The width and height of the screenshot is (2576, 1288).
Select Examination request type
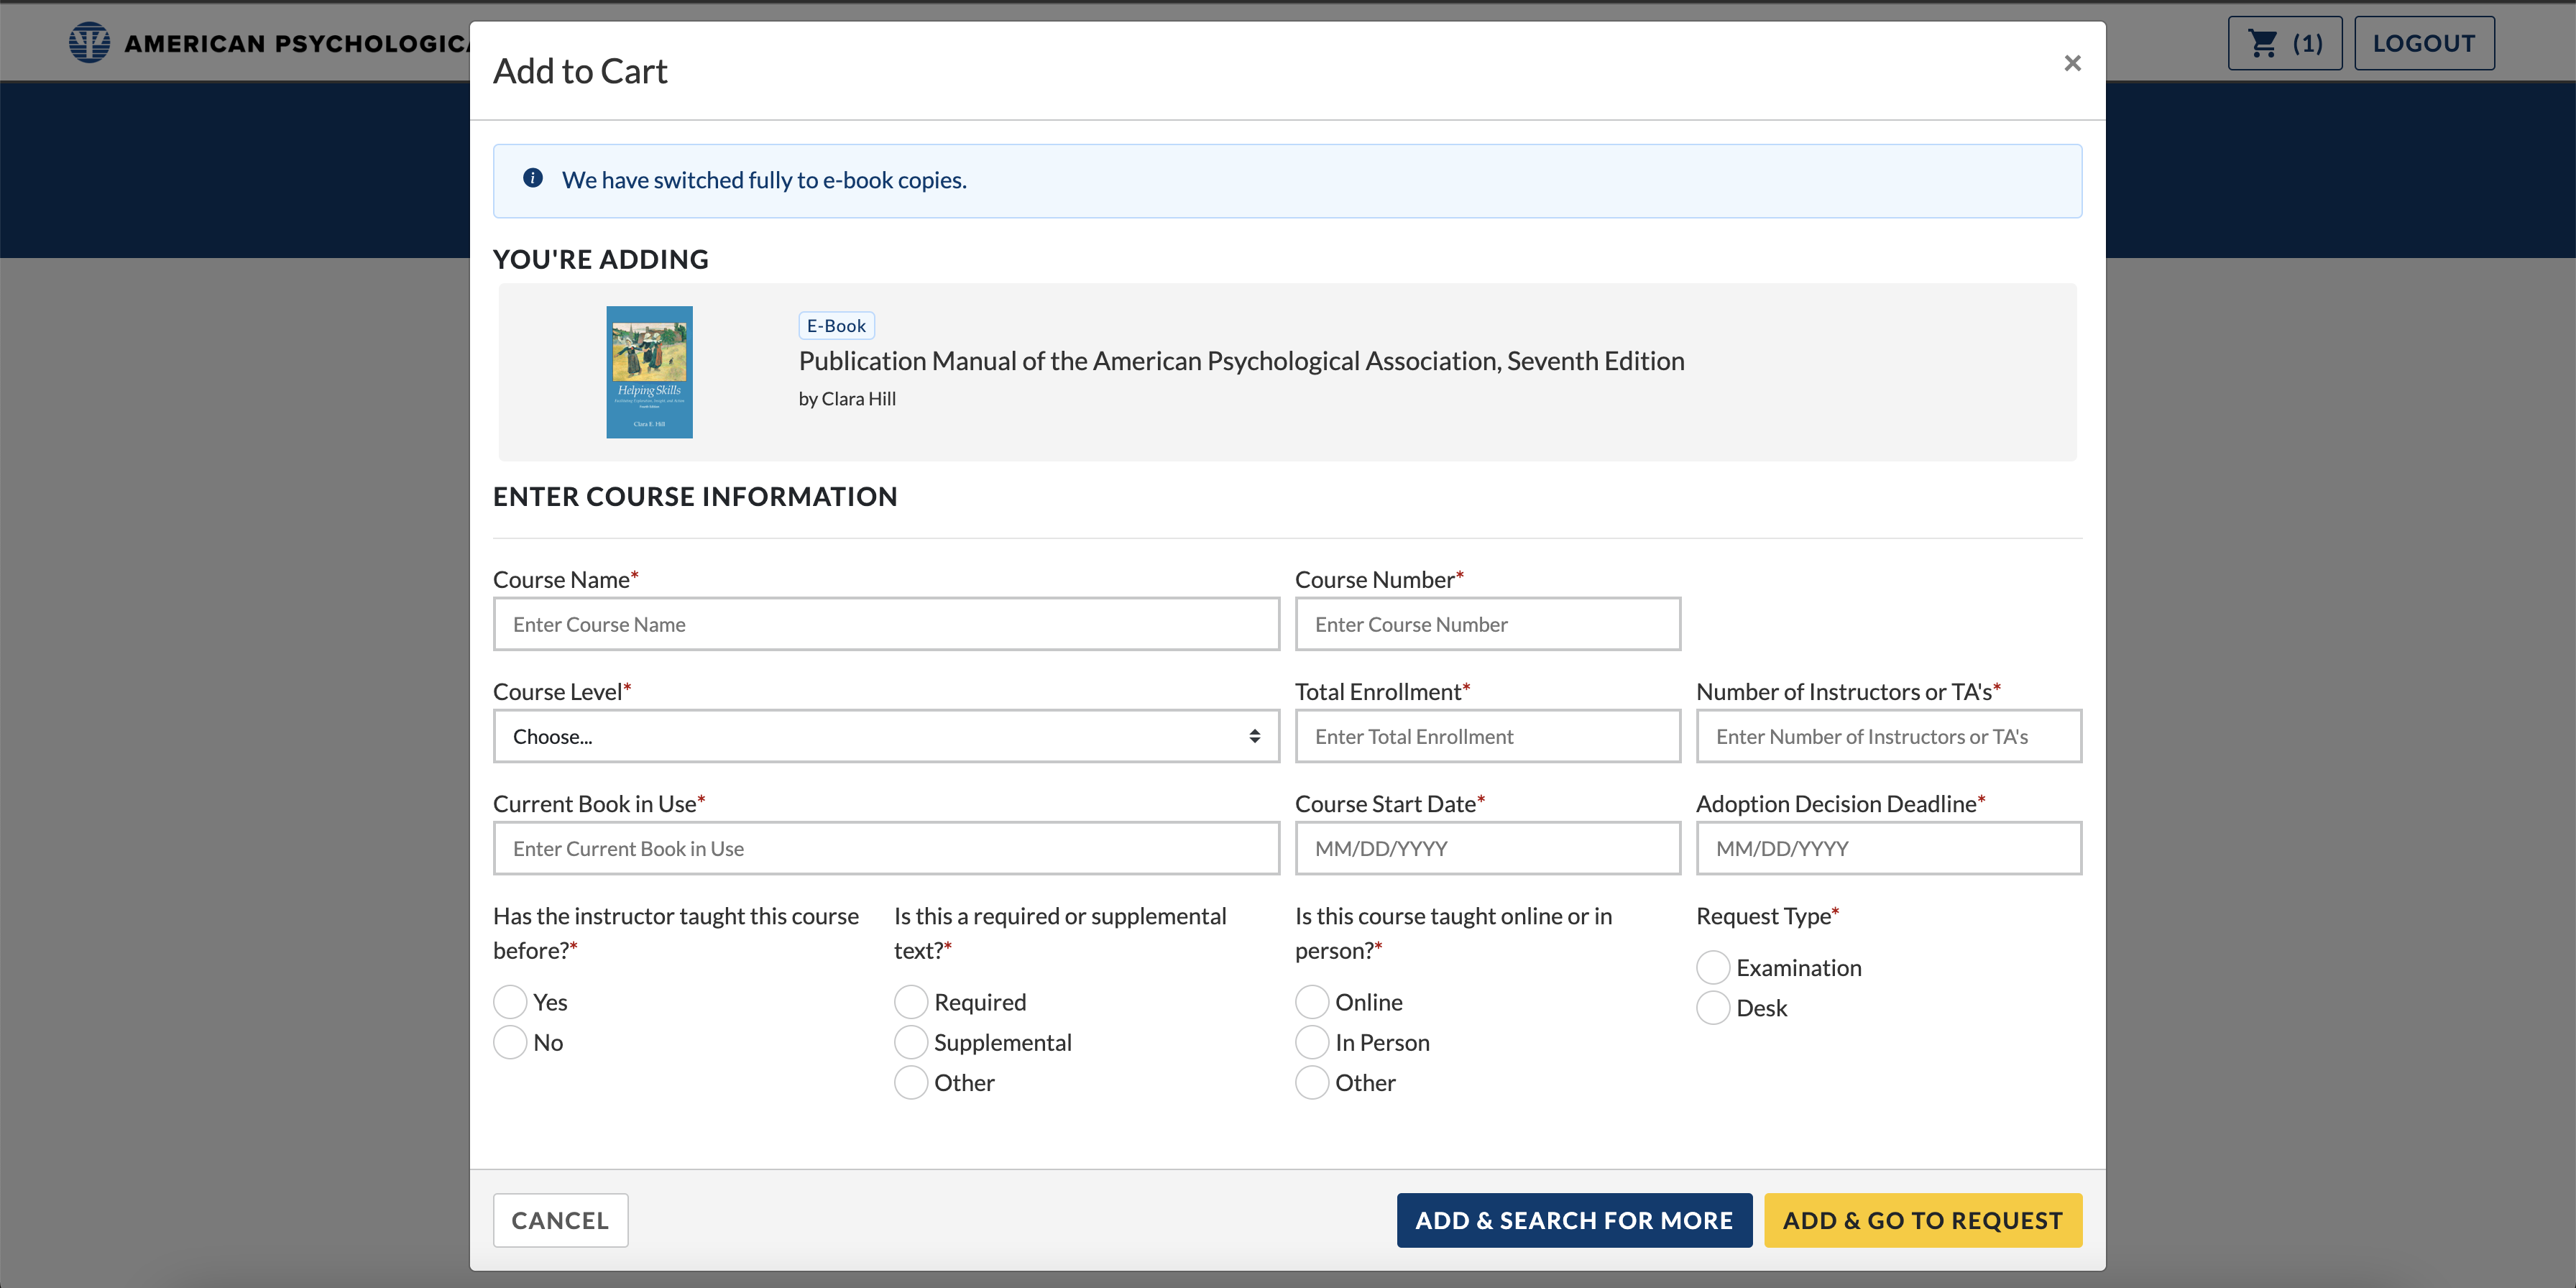click(1713, 968)
